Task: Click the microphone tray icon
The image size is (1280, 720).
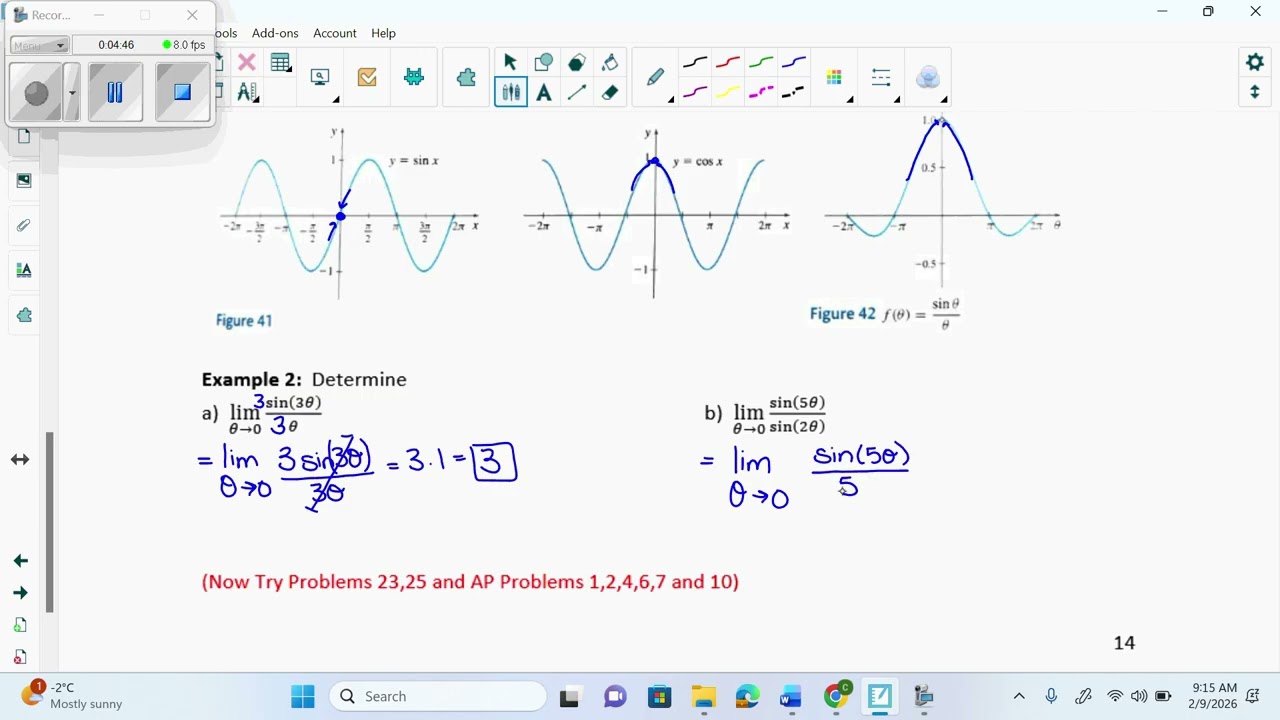Action: pos(1051,696)
